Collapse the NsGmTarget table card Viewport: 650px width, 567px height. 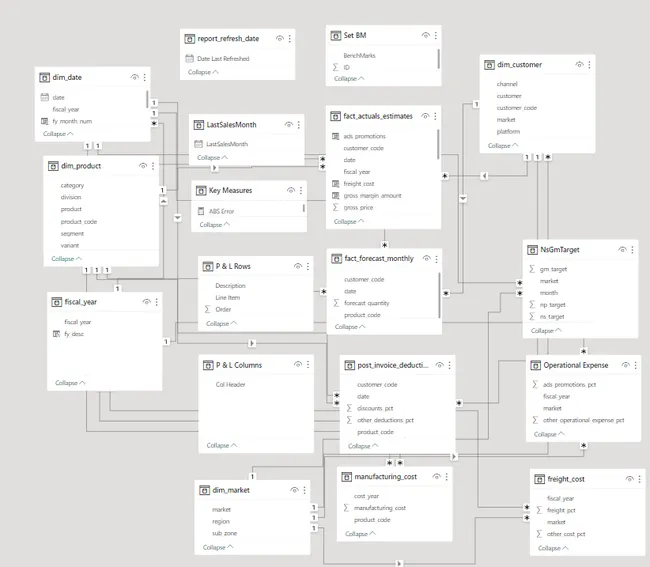tap(546, 331)
